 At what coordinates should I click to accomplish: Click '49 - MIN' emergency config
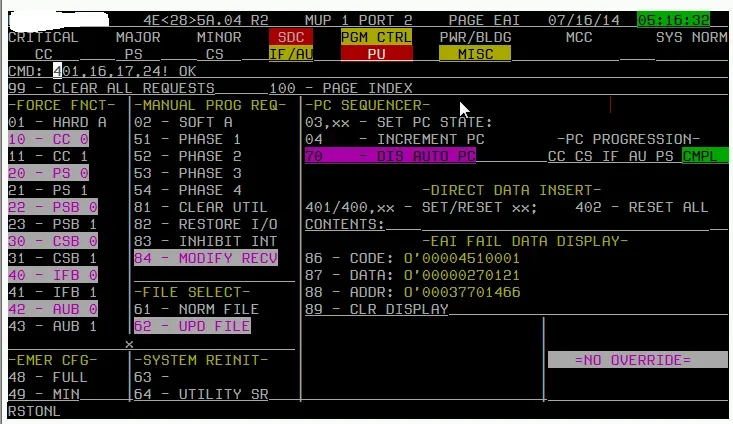[x=43, y=394]
